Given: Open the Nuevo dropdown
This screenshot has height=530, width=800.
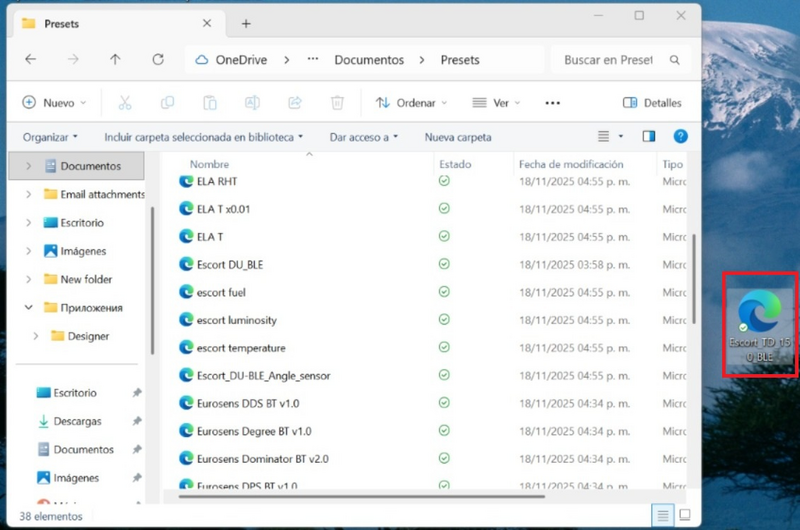Looking at the screenshot, I should [54, 103].
